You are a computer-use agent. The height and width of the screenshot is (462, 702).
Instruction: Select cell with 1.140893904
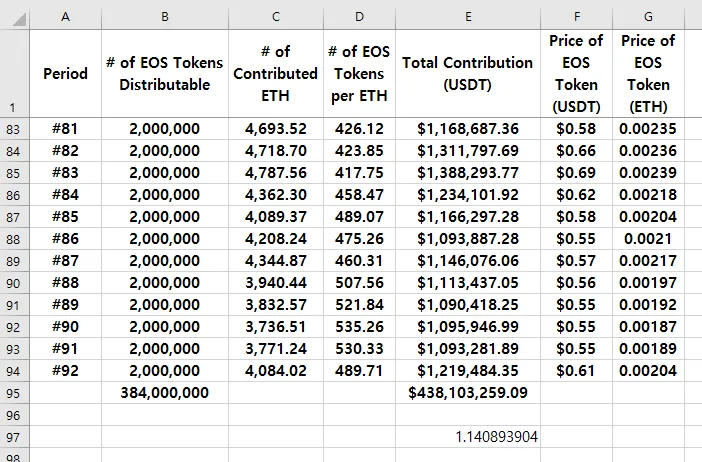pyautogui.click(x=468, y=437)
